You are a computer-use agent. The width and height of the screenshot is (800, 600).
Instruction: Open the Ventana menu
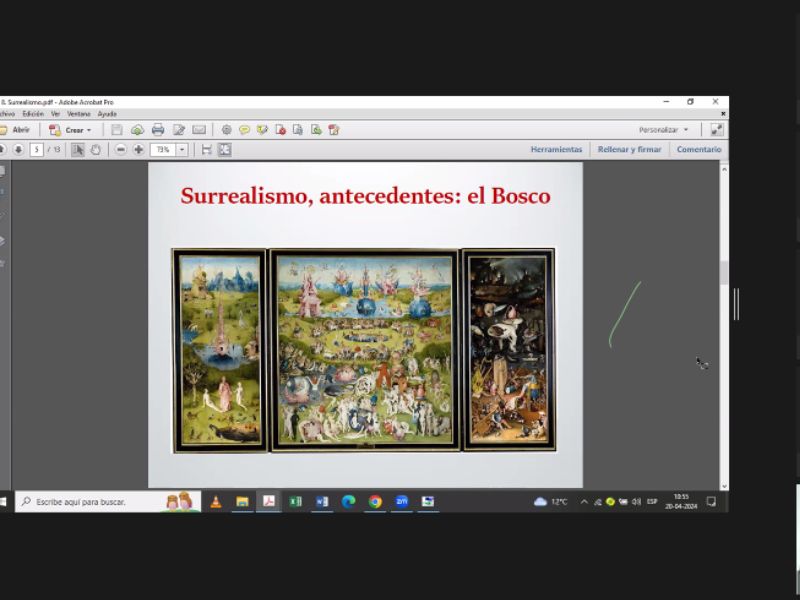pyautogui.click(x=79, y=114)
